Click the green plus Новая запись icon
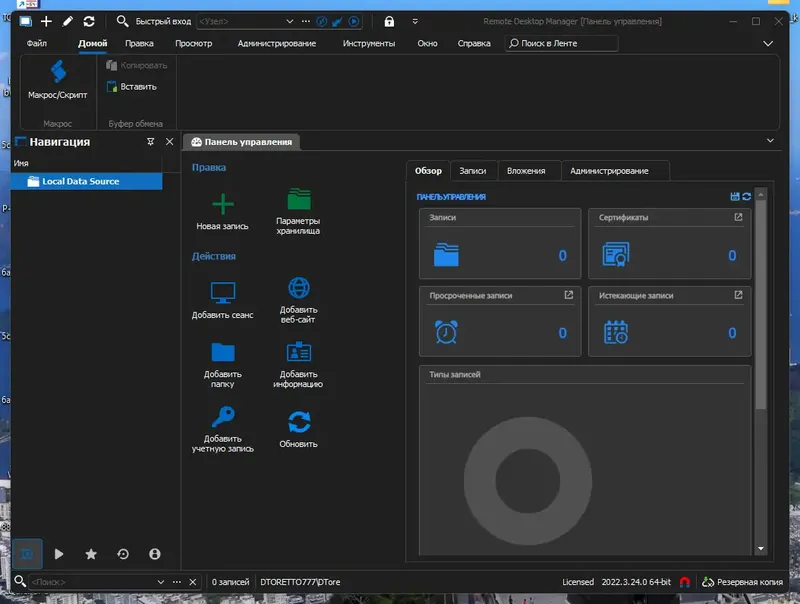 (x=222, y=204)
